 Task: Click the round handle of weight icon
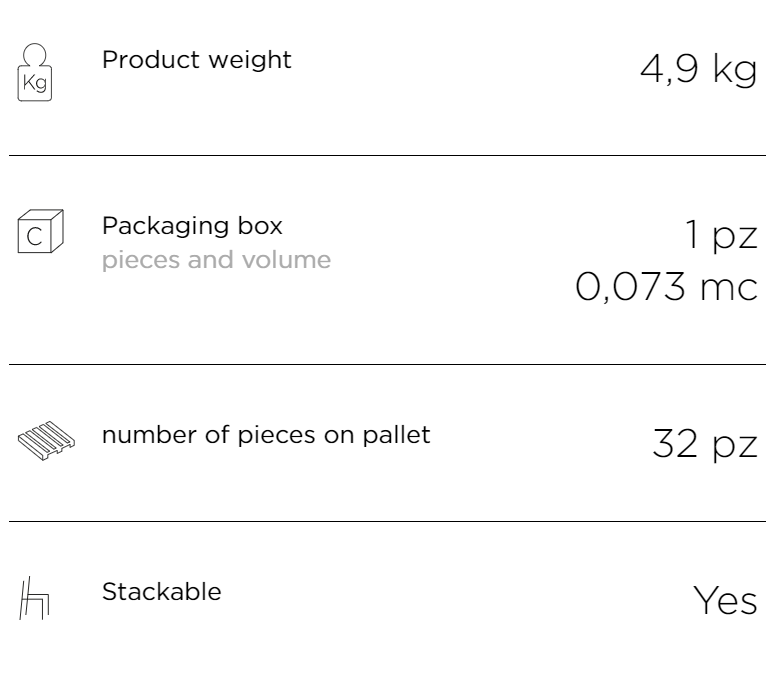click(x=35, y=54)
